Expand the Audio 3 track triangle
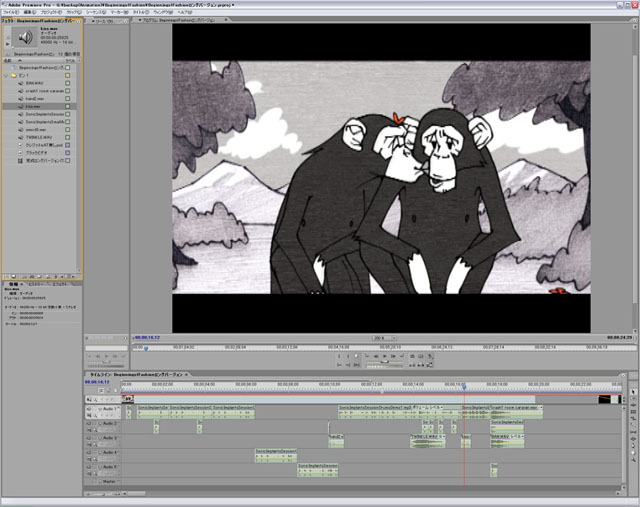Viewport: 640px width, 507px height. tap(100, 438)
